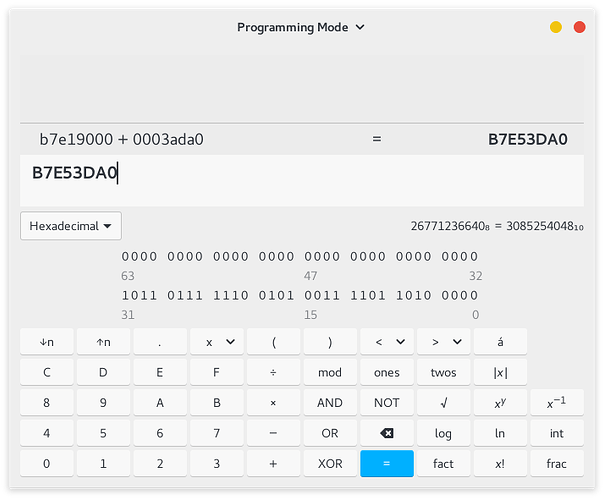Insert digit 4
605x500 pixels.
coord(47,433)
